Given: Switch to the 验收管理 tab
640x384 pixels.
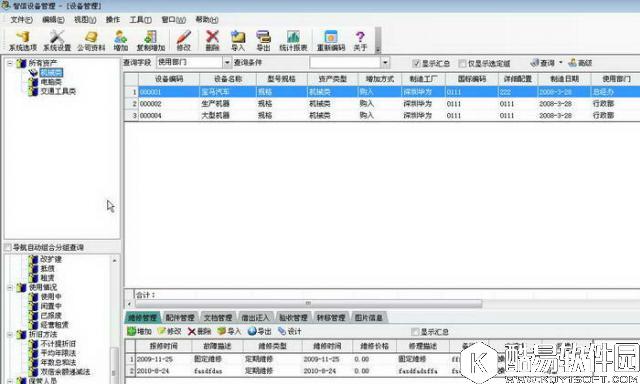Looking at the screenshot, I should (x=293, y=317).
